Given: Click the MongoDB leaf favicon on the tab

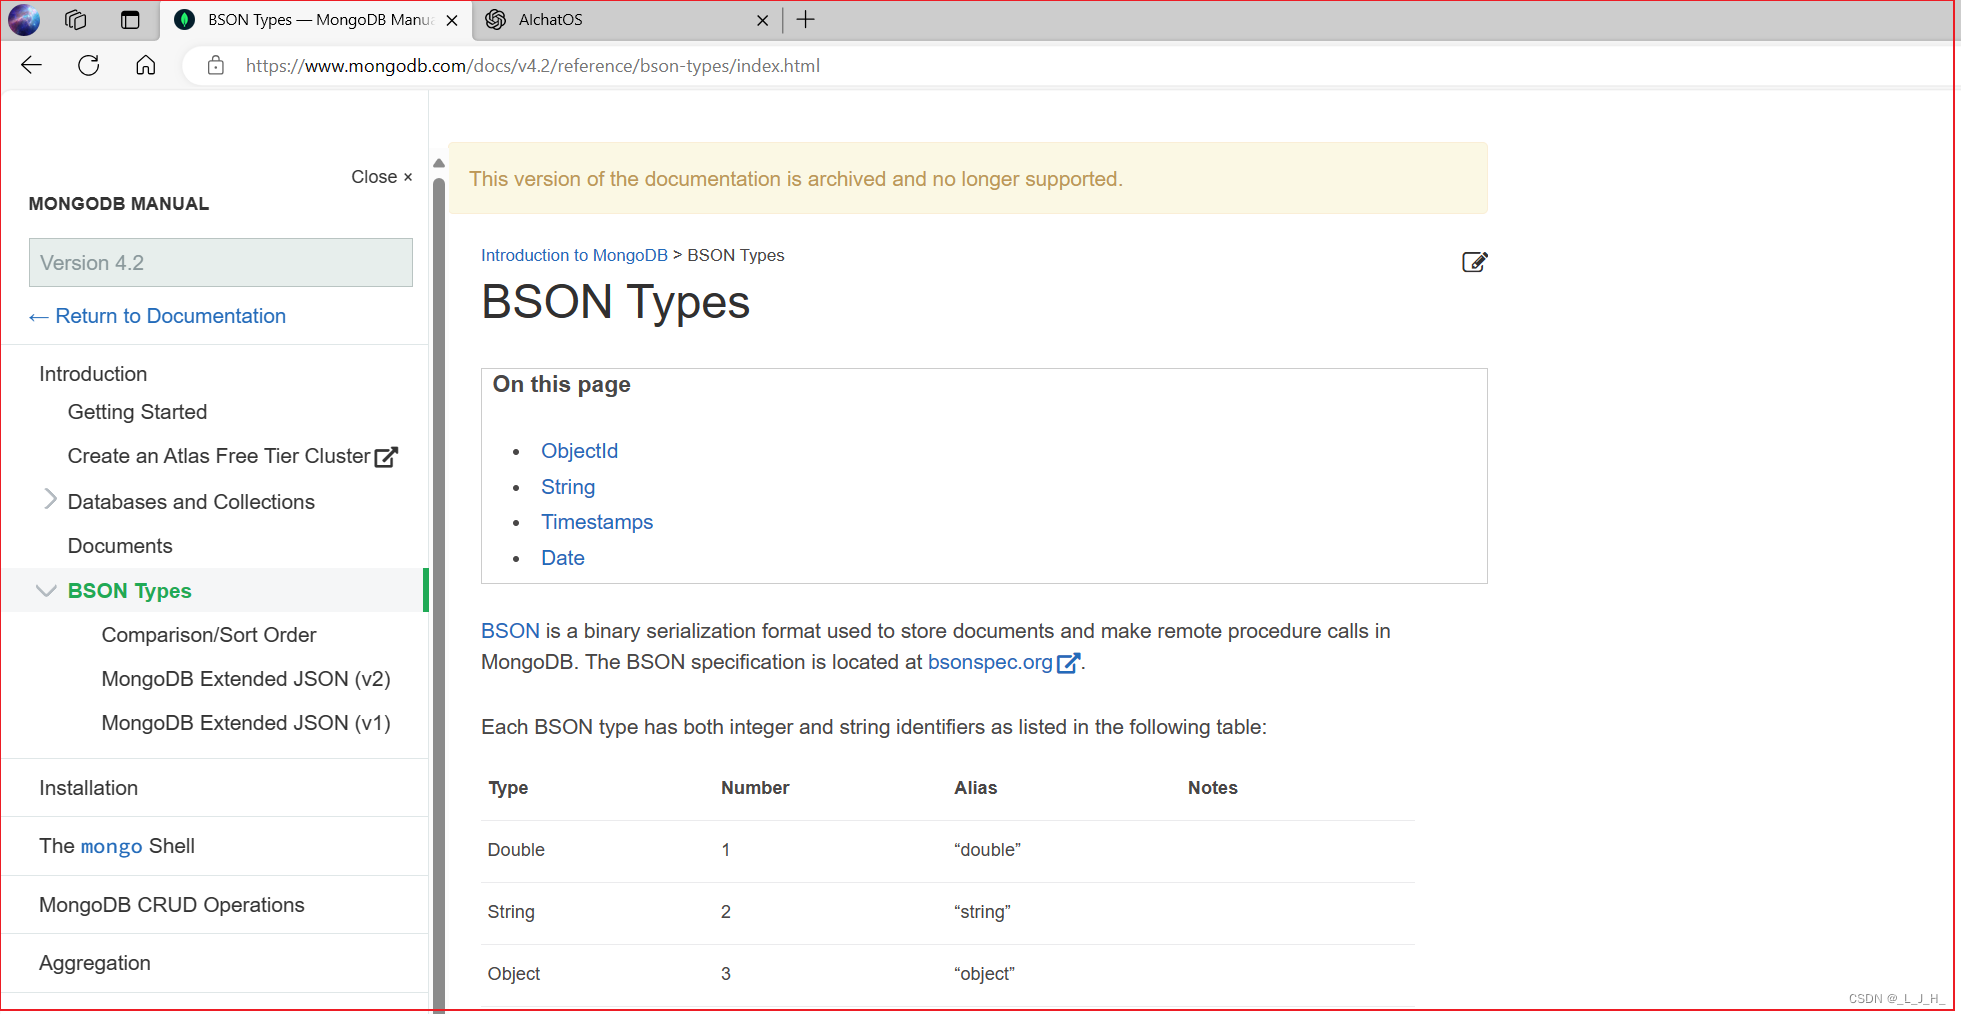Looking at the screenshot, I should (x=184, y=19).
